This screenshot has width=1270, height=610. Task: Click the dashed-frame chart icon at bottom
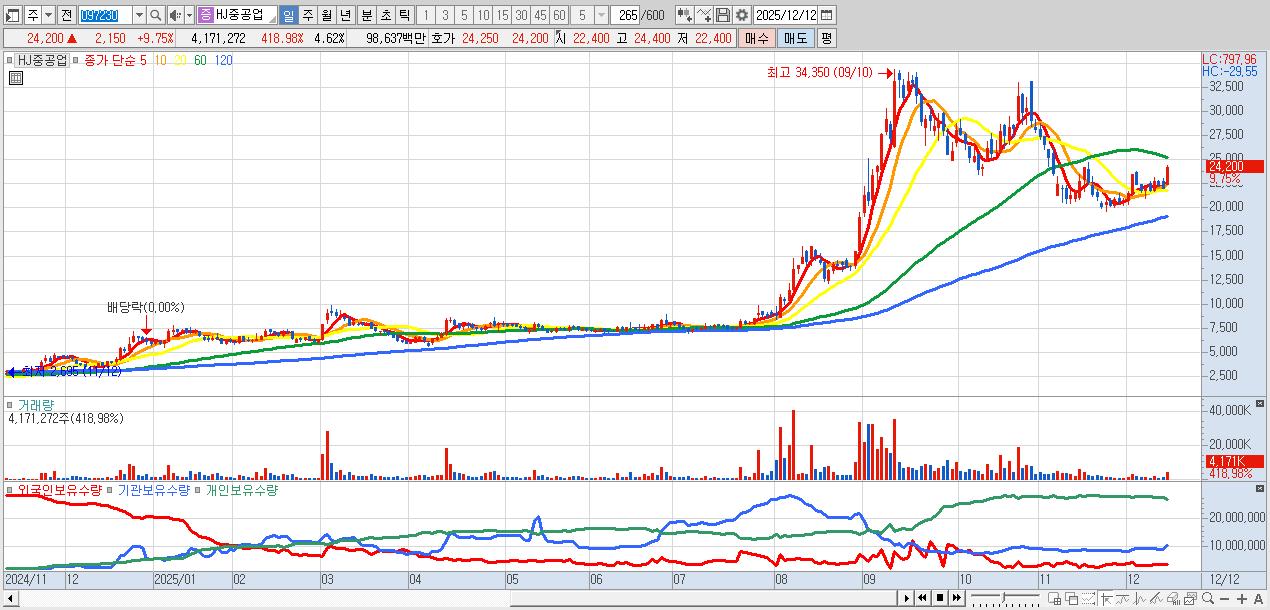pos(1088,598)
